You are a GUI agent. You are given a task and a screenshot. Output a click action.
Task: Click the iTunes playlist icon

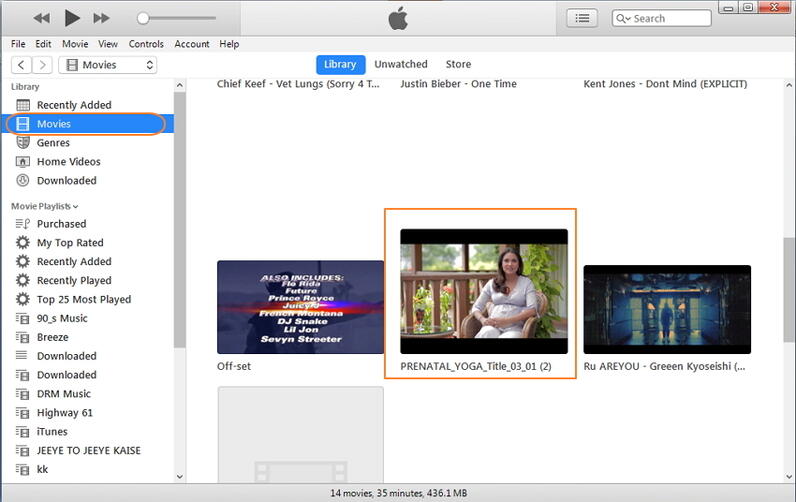pos(23,431)
